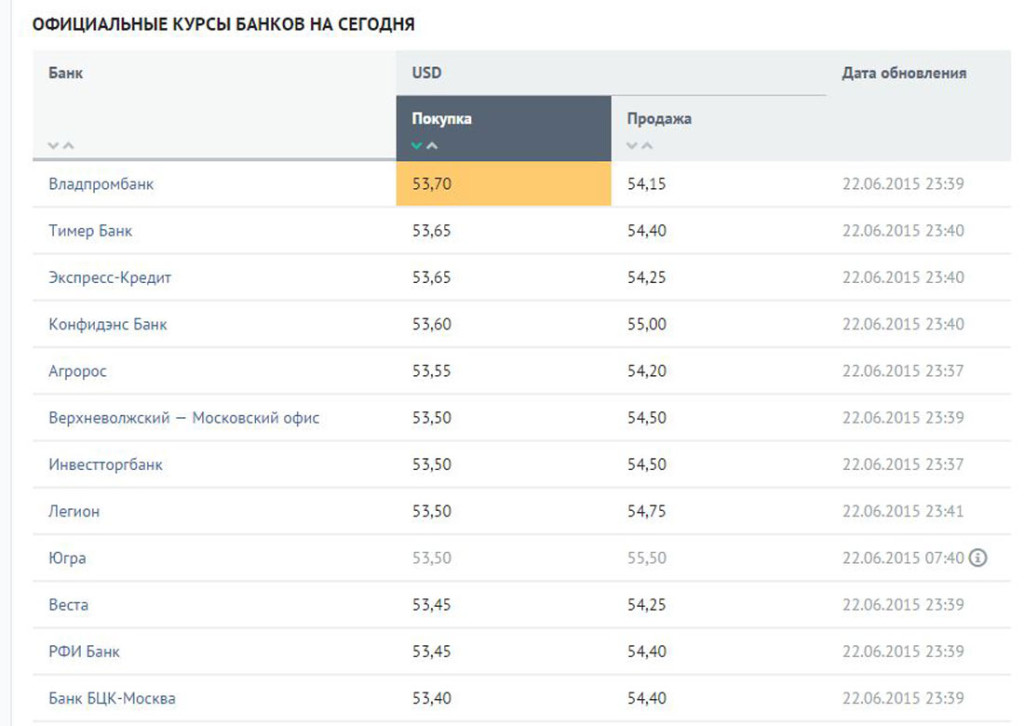Sort Банк column descending arrow

click(54, 146)
